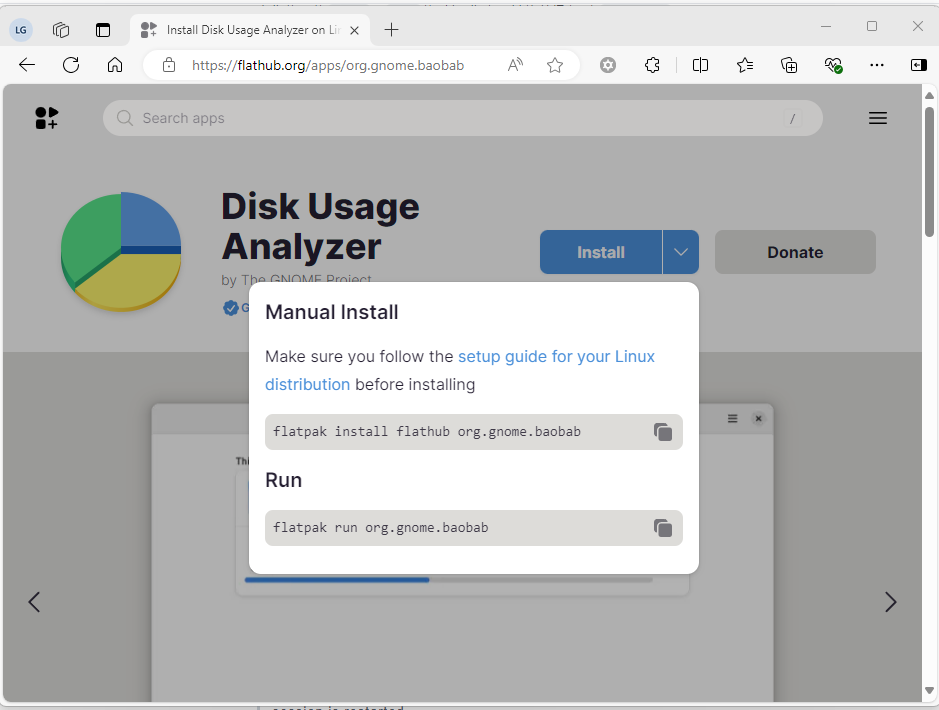Show the next screenshot in carousel
Image resolution: width=939 pixels, height=710 pixels.
890,602
